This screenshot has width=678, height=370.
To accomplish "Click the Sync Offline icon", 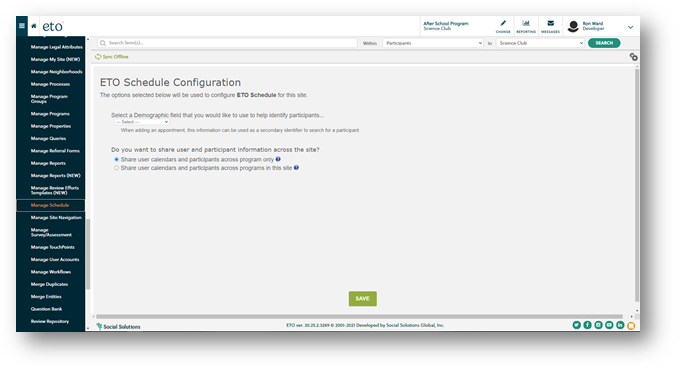I will (x=98, y=57).
